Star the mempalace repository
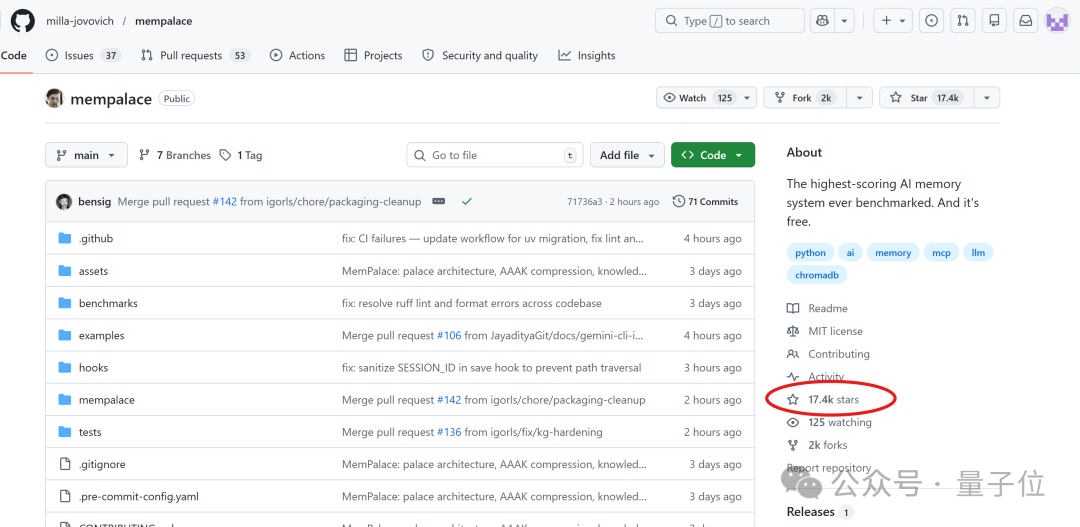The height and width of the screenshot is (527, 1080). pos(926,98)
